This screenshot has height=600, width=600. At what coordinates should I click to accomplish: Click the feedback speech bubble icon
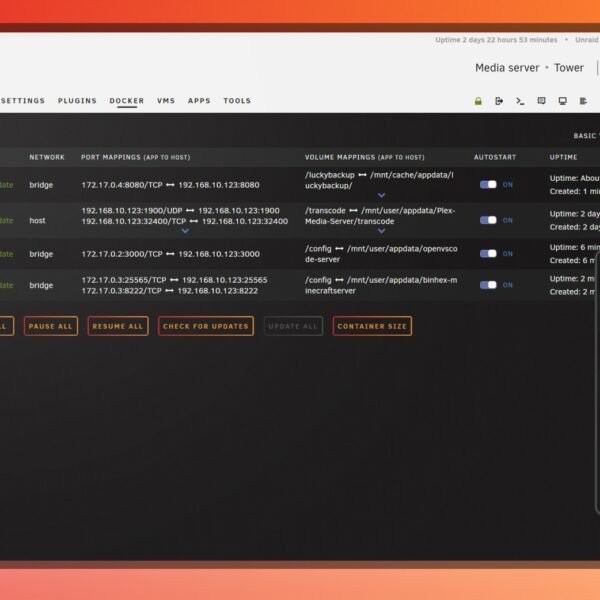541,101
